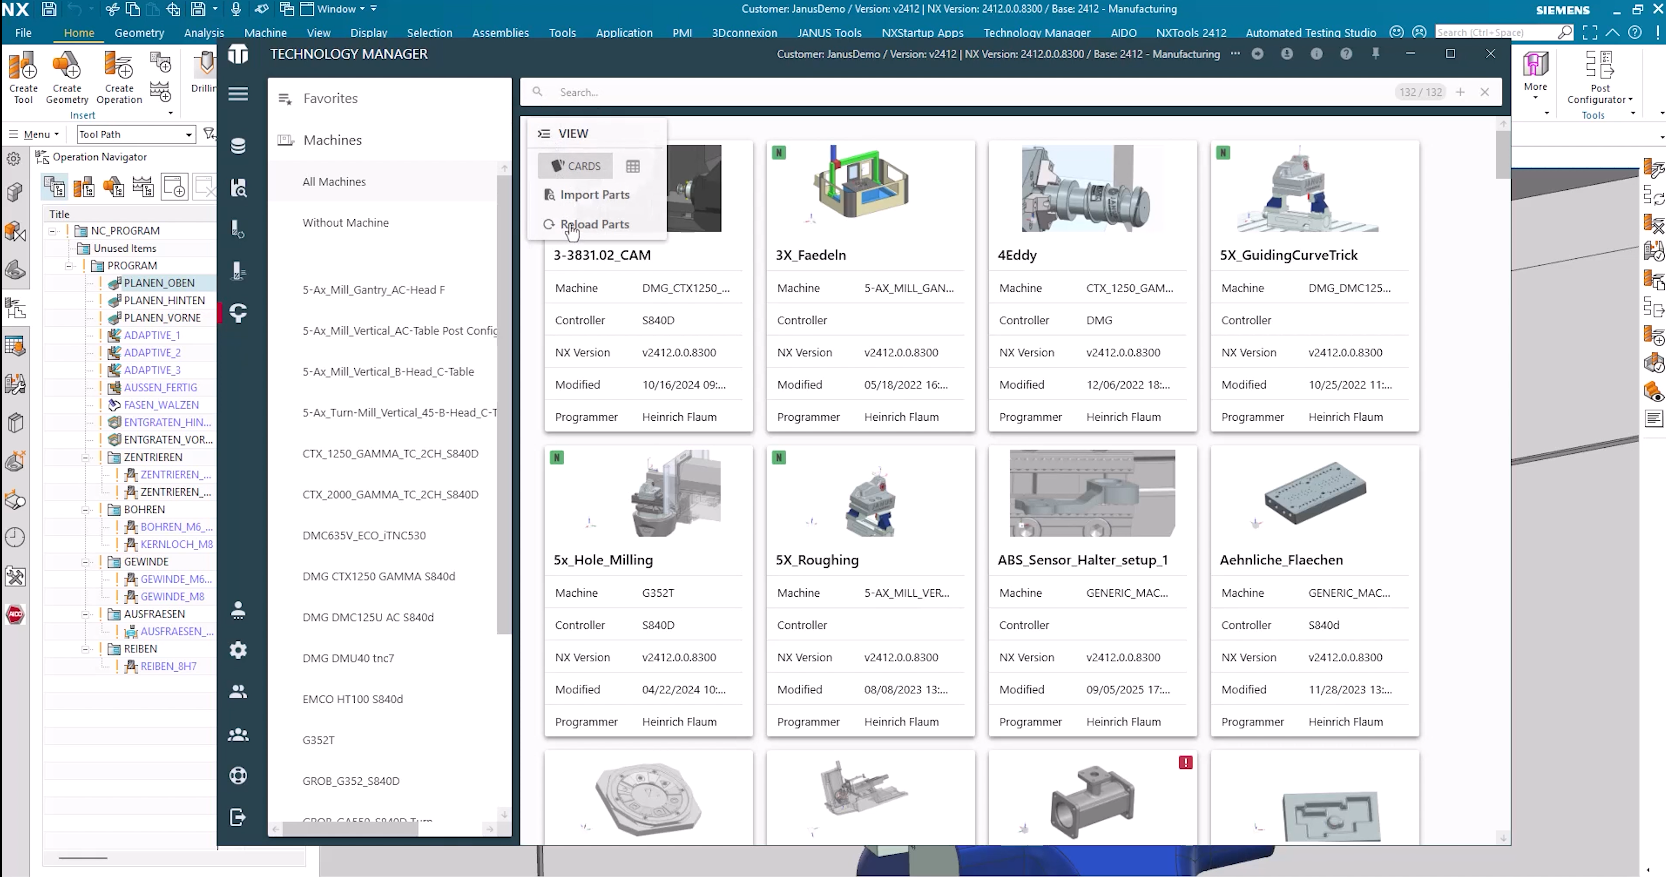The width and height of the screenshot is (1666, 877).
Task: Select the Without Machine filter
Action: (x=346, y=223)
